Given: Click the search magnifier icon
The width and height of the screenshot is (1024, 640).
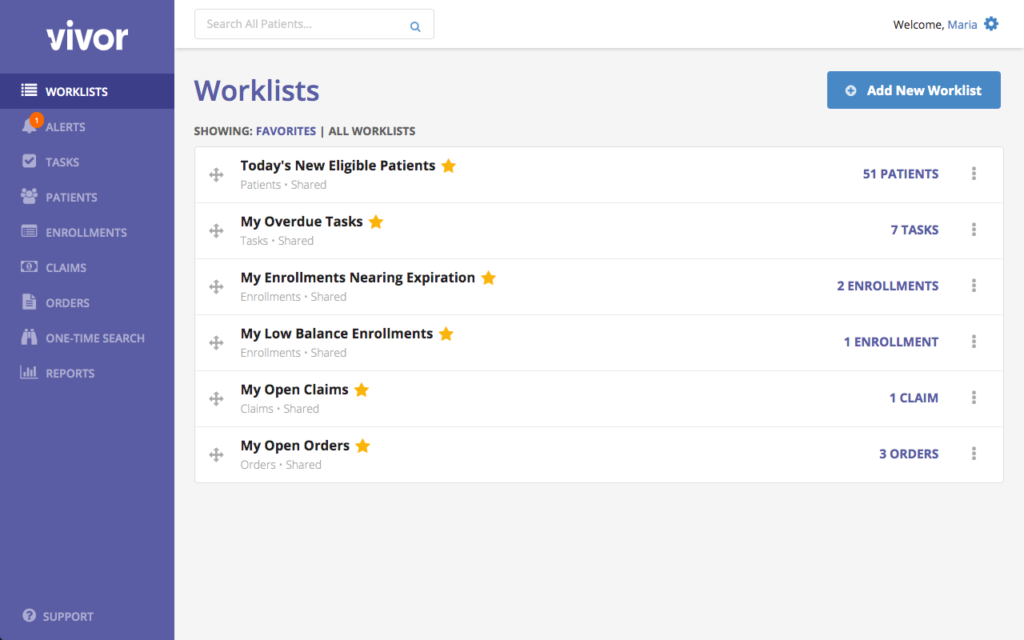Looking at the screenshot, I should click(415, 27).
